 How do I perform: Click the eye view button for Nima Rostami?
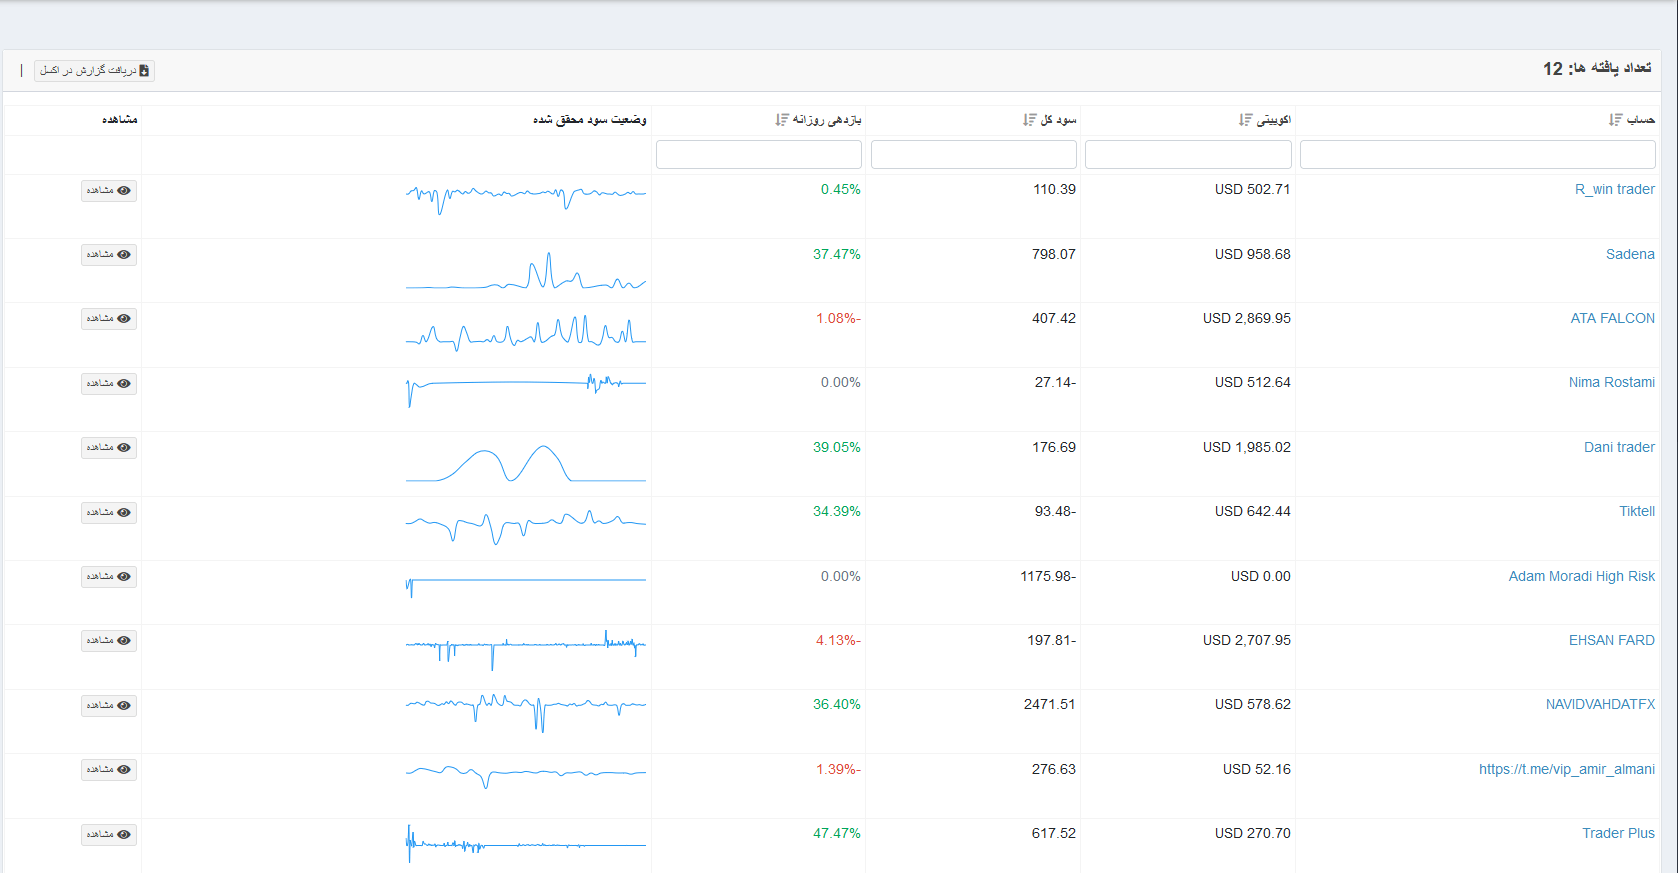tap(109, 384)
